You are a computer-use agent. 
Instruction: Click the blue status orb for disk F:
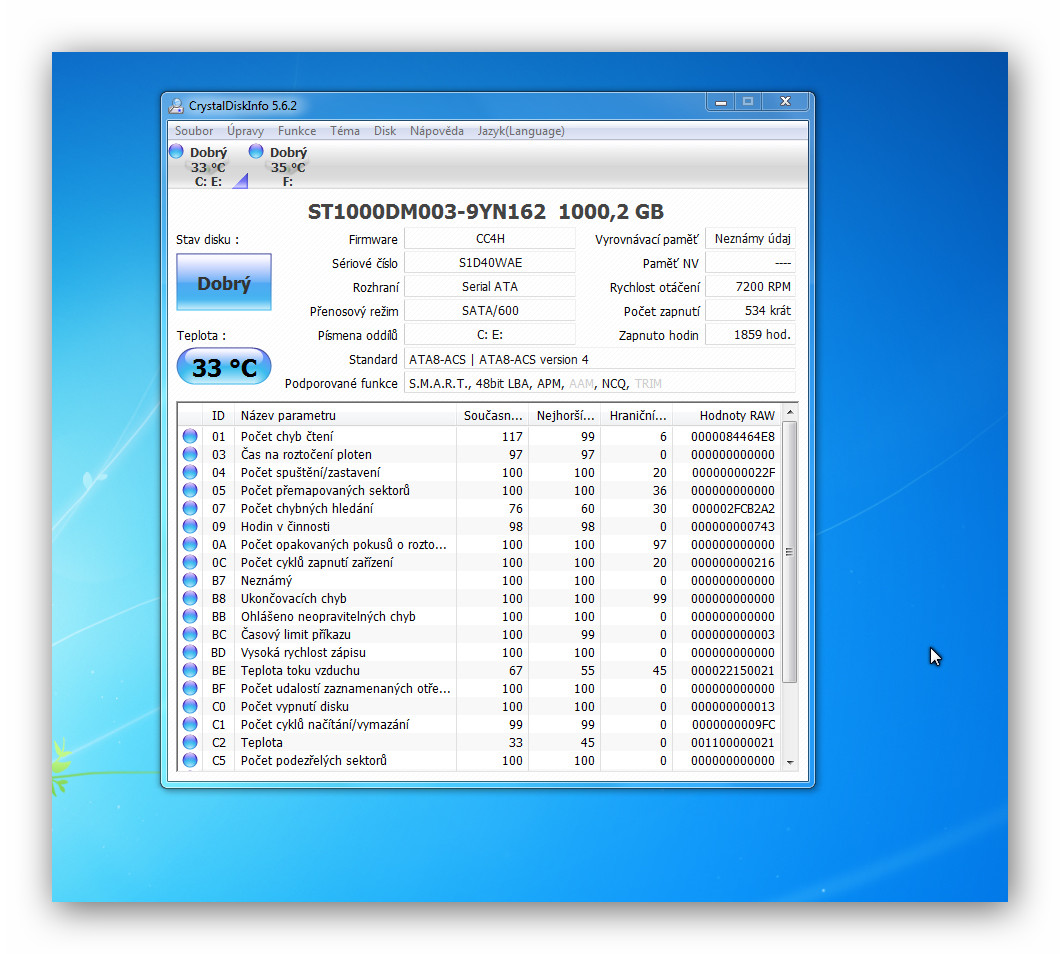pyautogui.click(x=256, y=151)
